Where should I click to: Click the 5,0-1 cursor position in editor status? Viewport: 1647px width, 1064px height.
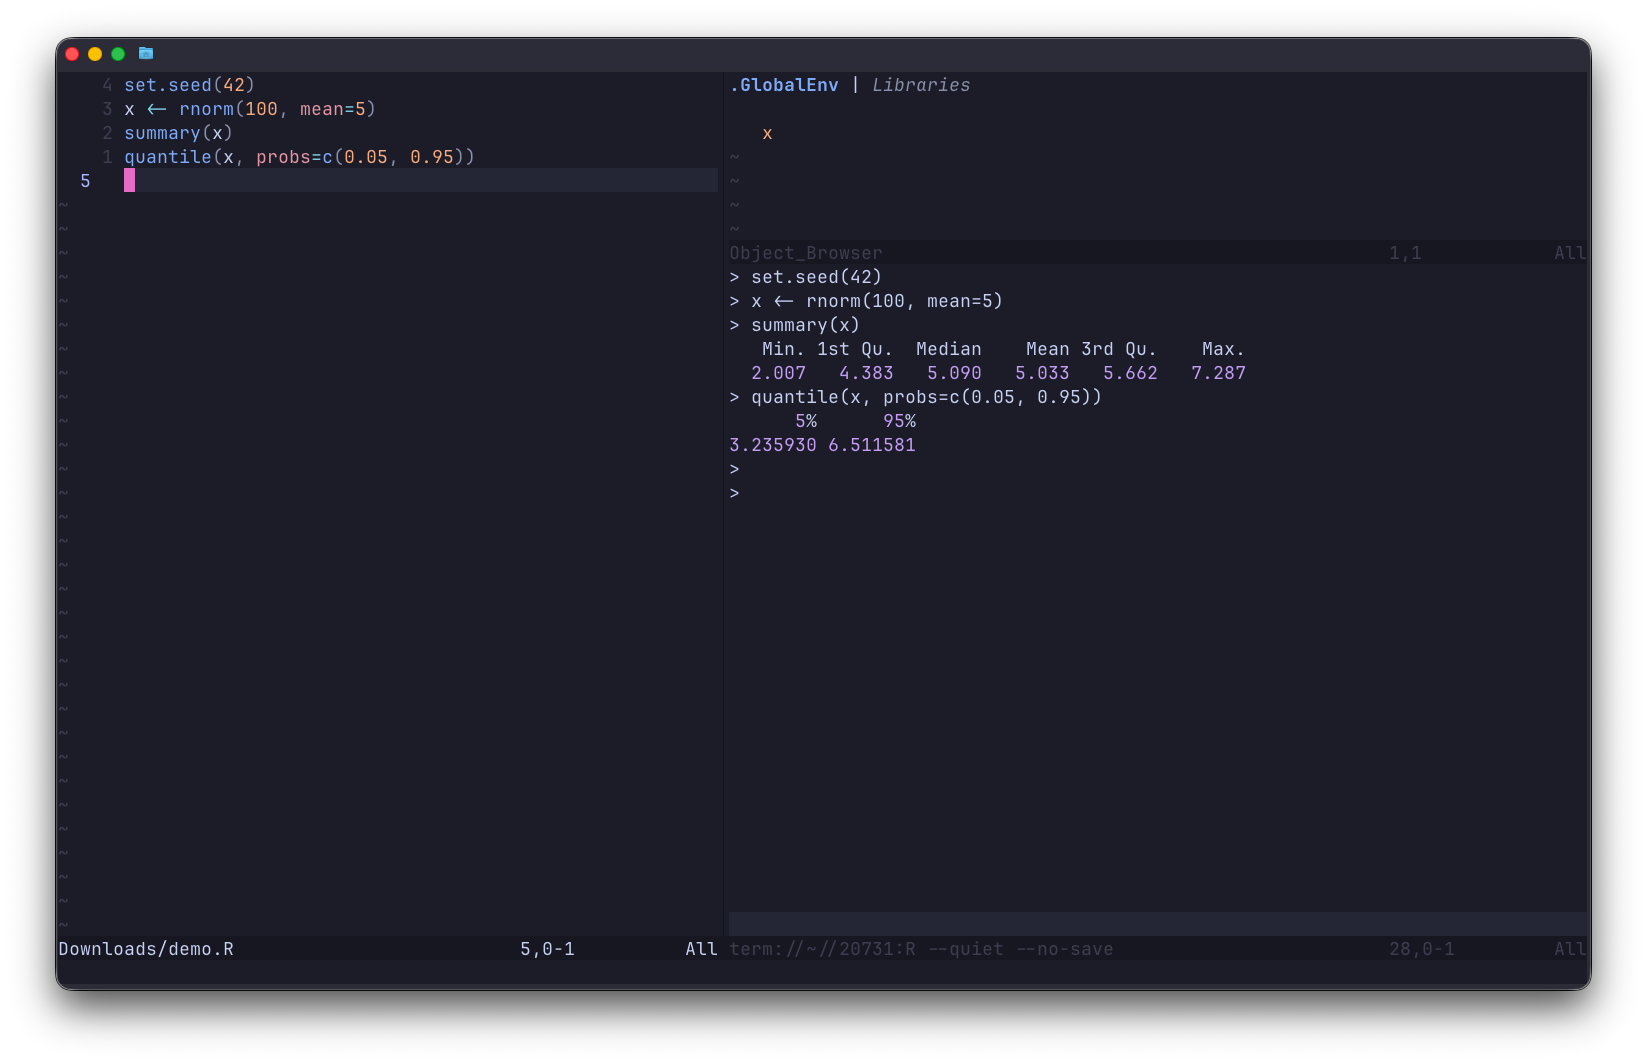pos(547,949)
